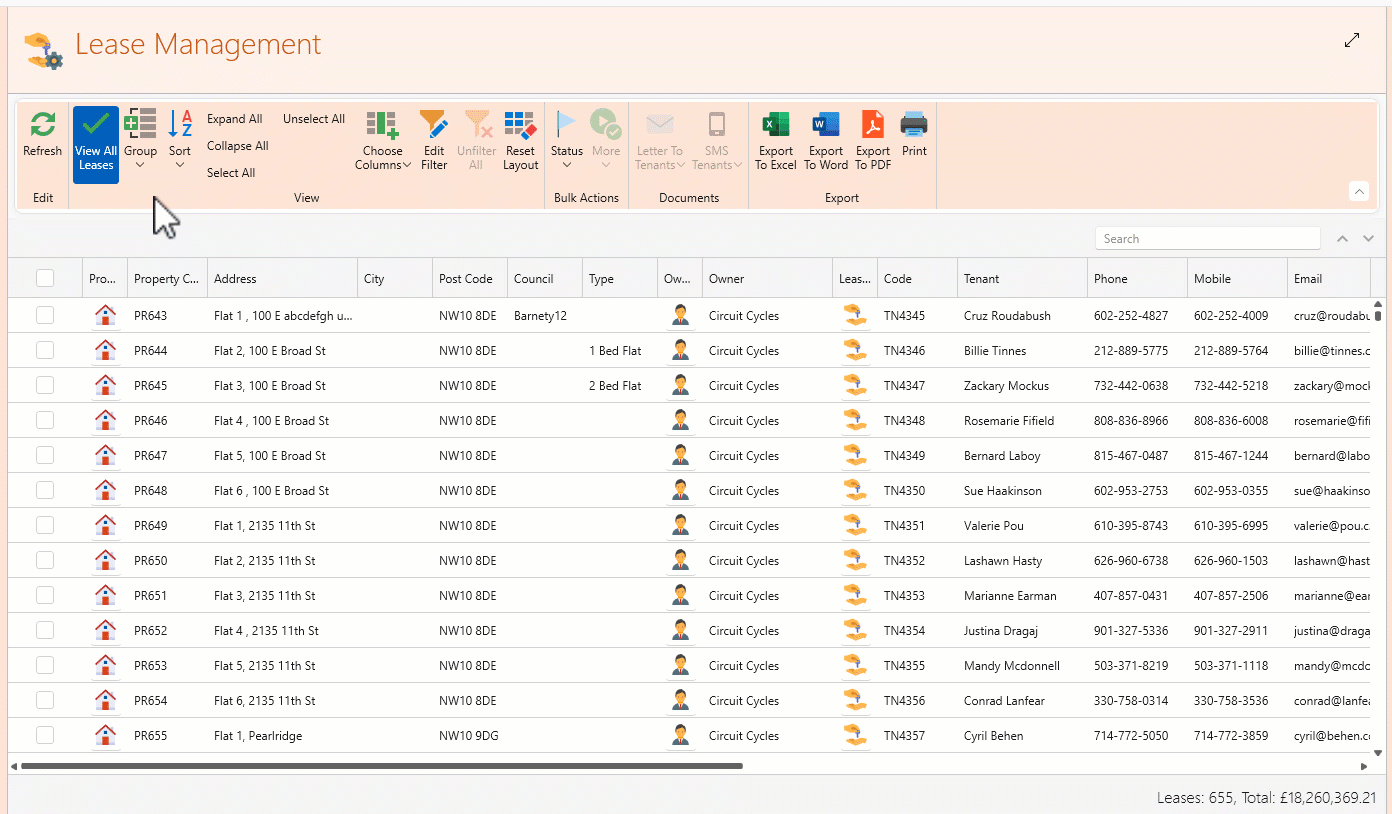Click the Print icon

click(x=914, y=125)
